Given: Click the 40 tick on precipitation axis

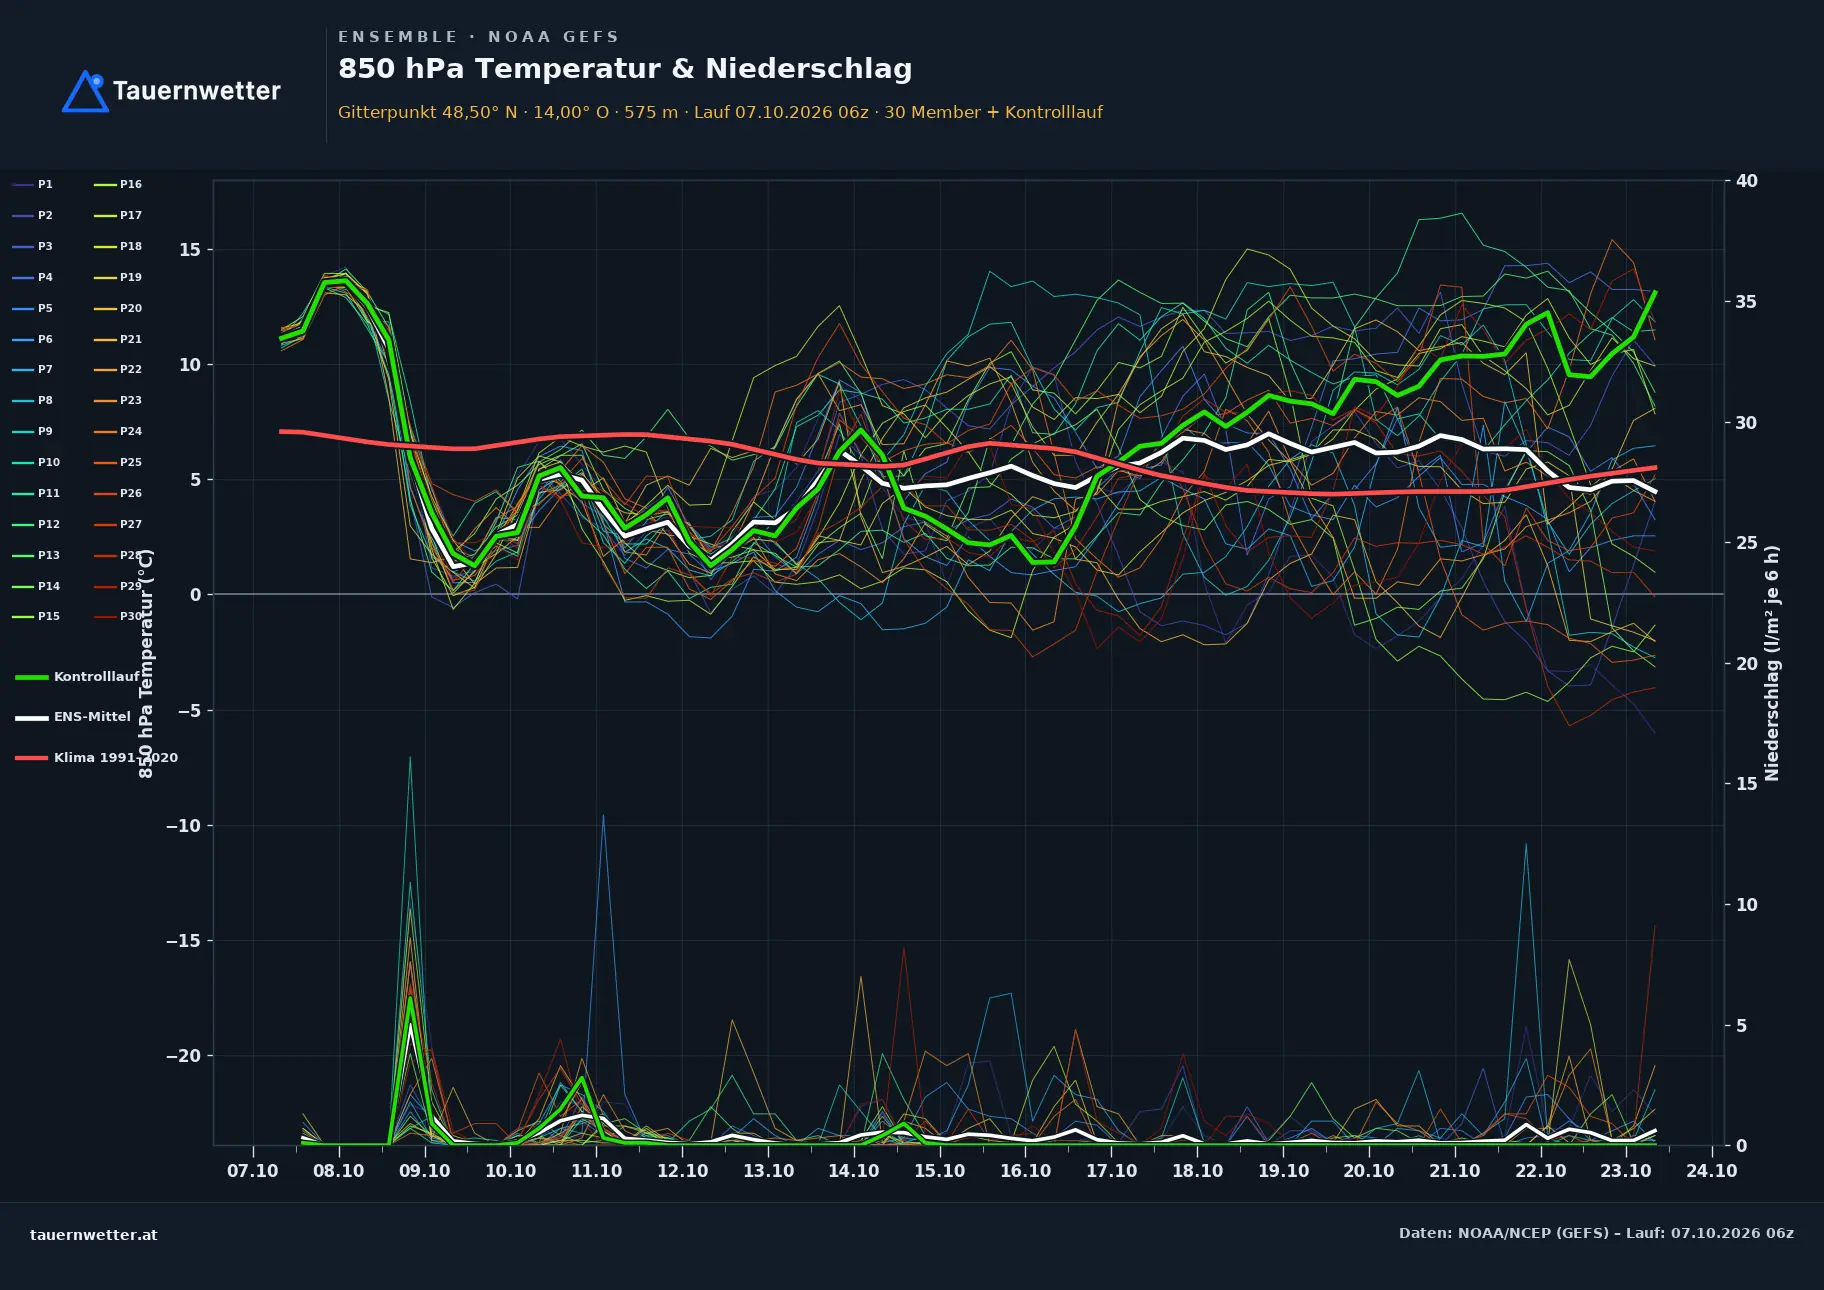Looking at the screenshot, I should (1747, 181).
